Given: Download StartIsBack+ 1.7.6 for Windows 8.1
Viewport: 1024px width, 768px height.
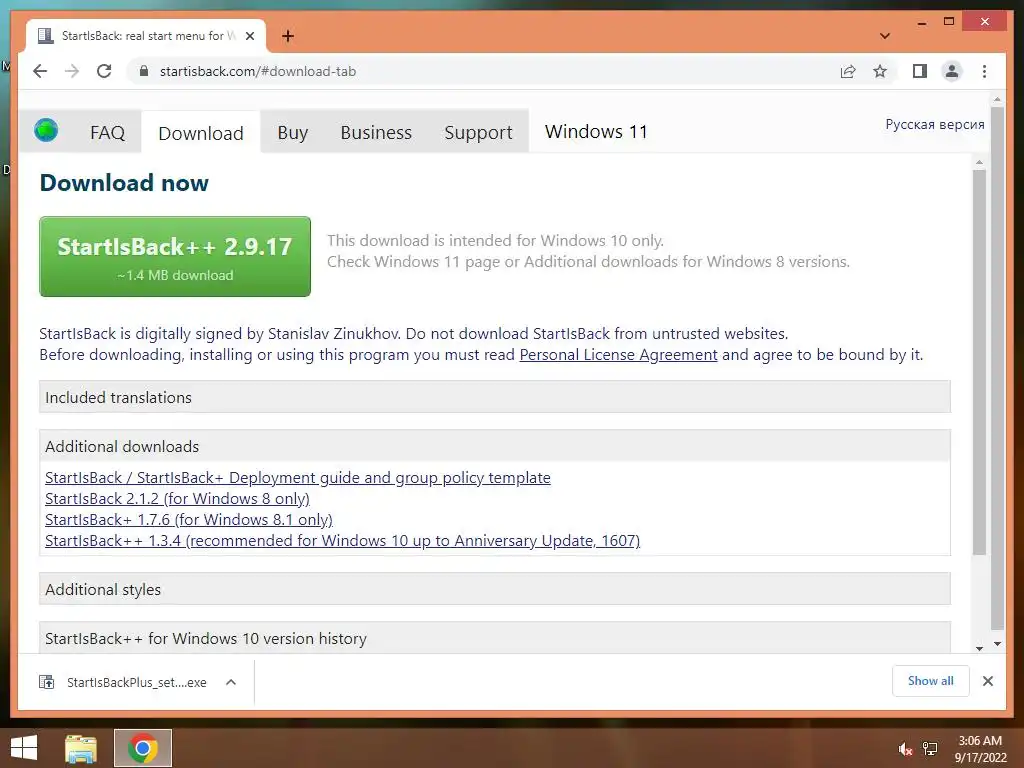Looking at the screenshot, I should point(189,519).
